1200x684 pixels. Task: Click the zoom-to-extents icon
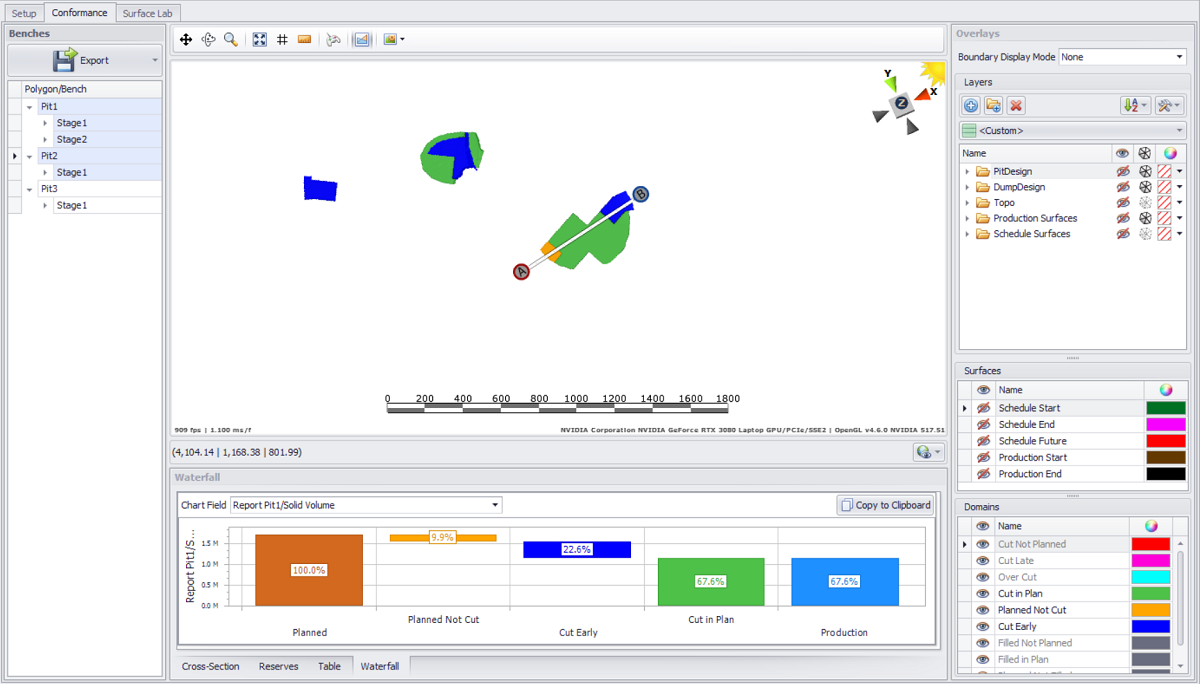tap(260, 40)
